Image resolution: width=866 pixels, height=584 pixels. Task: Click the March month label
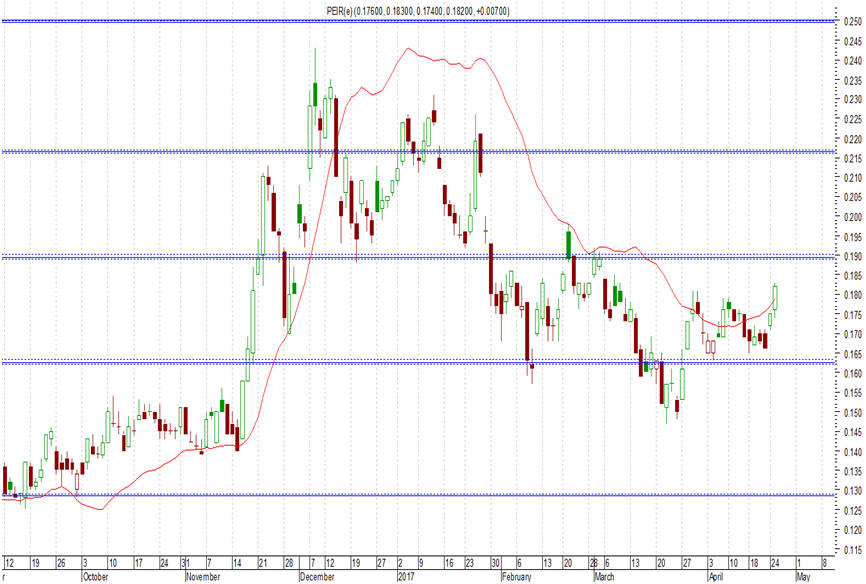[604, 577]
